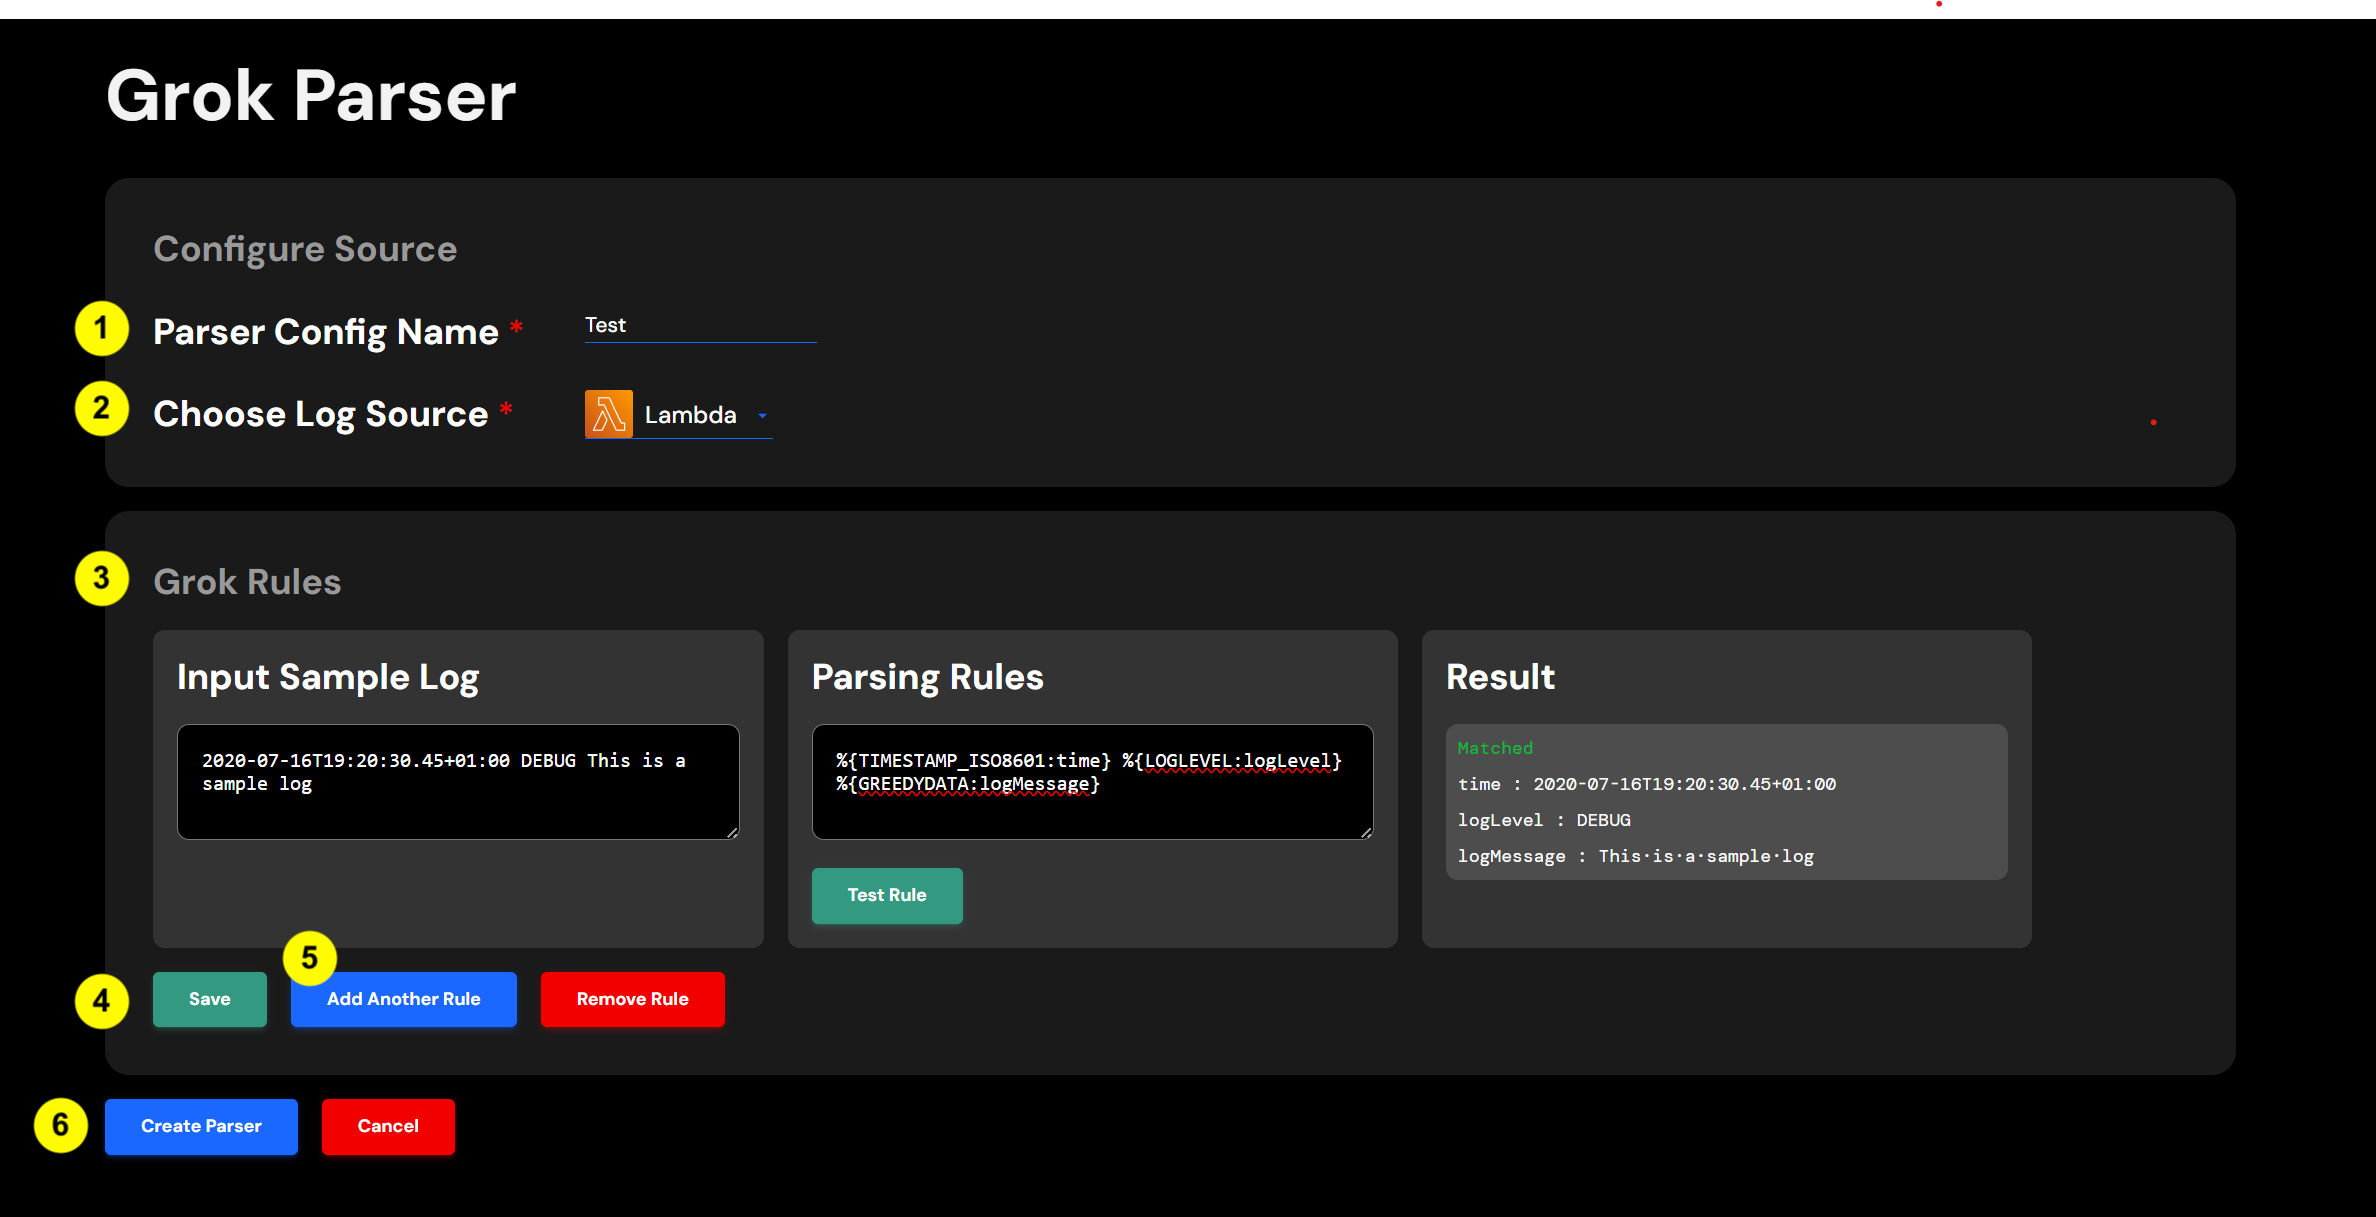
Task: Click the green 'Matched' status text
Action: pos(1495,748)
